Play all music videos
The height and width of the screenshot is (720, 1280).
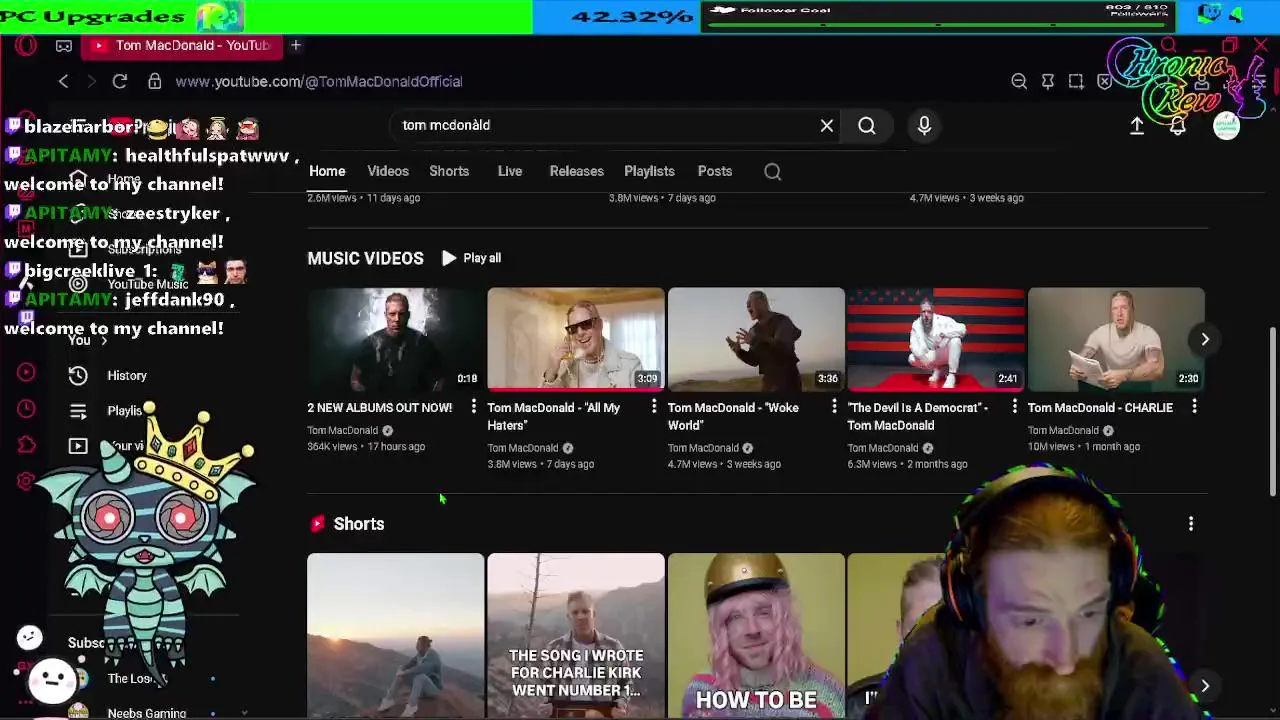coord(471,258)
